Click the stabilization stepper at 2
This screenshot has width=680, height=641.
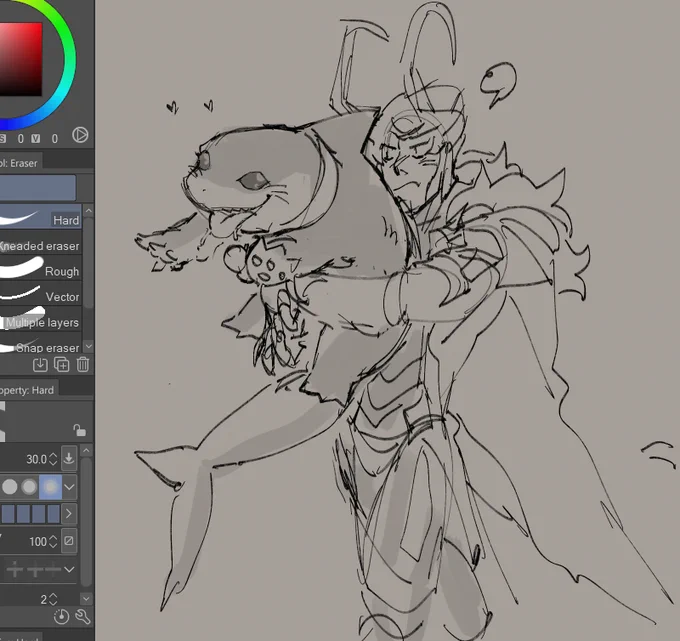point(53,599)
